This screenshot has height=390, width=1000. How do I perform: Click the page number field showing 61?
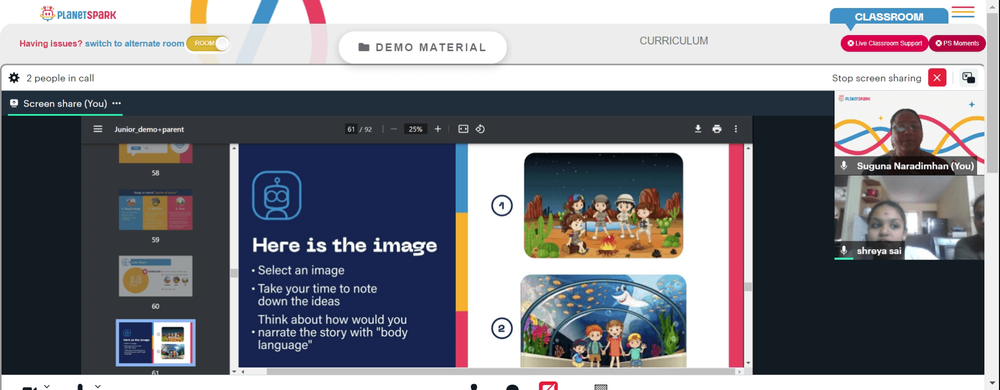351,129
